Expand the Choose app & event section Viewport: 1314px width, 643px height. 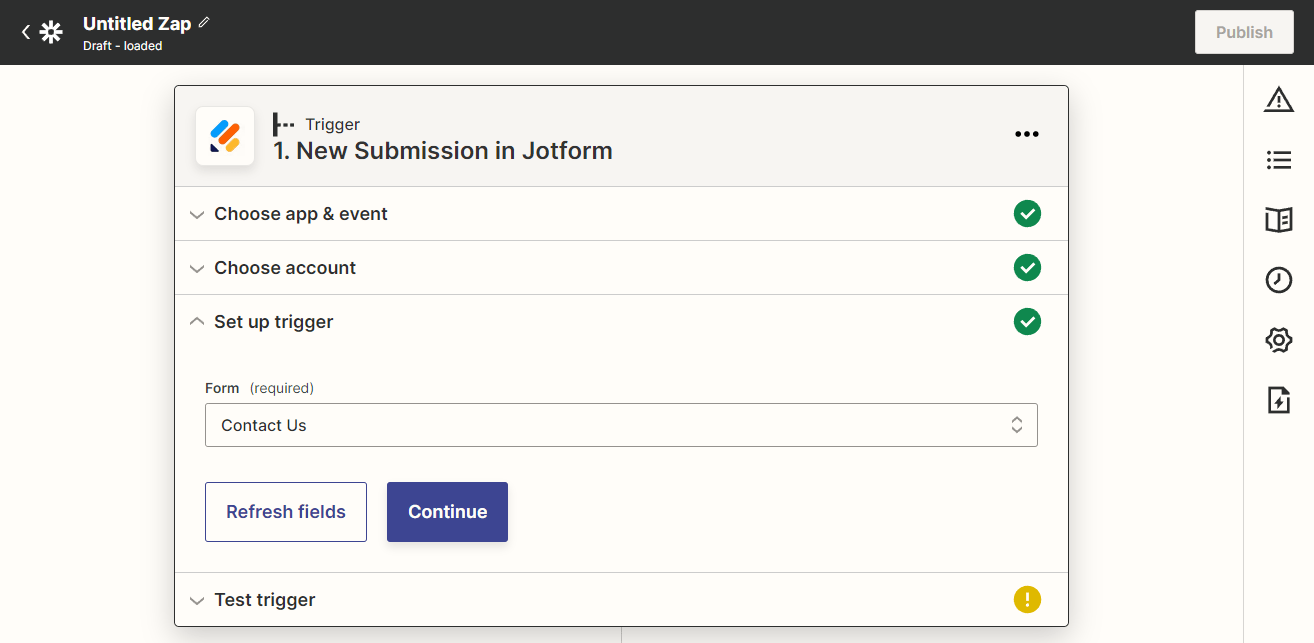(x=301, y=214)
